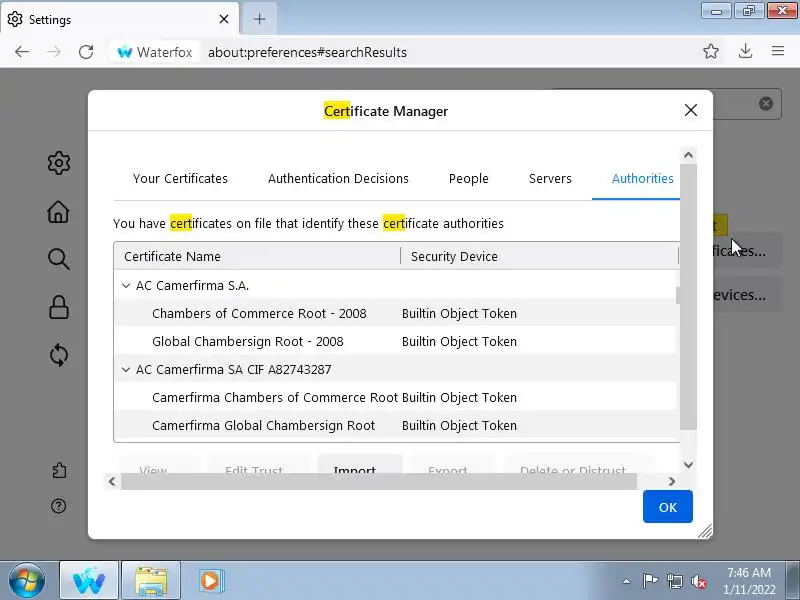Select Global Chambersign Root - 2008 row
Image resolution: width=800 pixels, height=600 pixels.
(395, 341)
